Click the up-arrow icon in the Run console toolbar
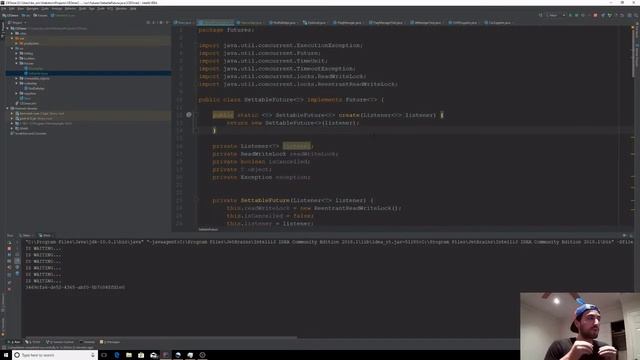 (17, 242)
